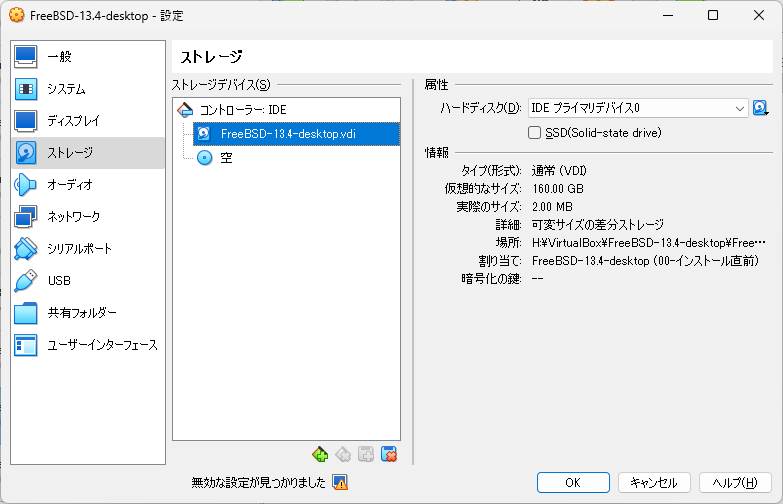This screenshot has width=783, height=504.
Task: Click the hard disk icon beside FreeBSD-13.4-desktop.vdi
Action: [x=204, y=133]
